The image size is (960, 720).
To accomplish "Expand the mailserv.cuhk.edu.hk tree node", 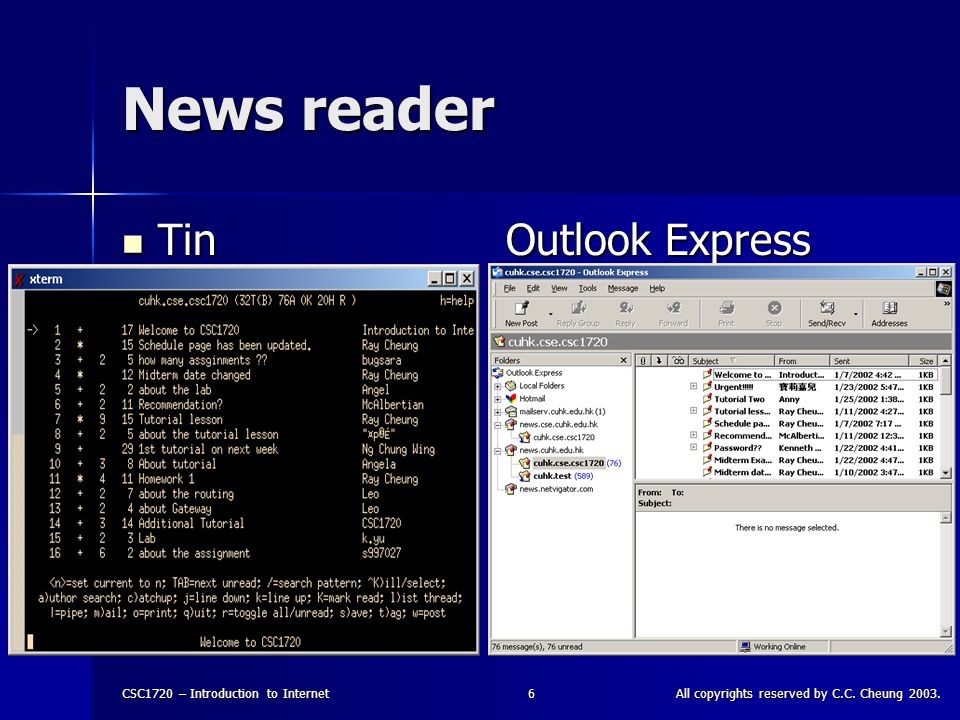I will (x=498, y=412).
